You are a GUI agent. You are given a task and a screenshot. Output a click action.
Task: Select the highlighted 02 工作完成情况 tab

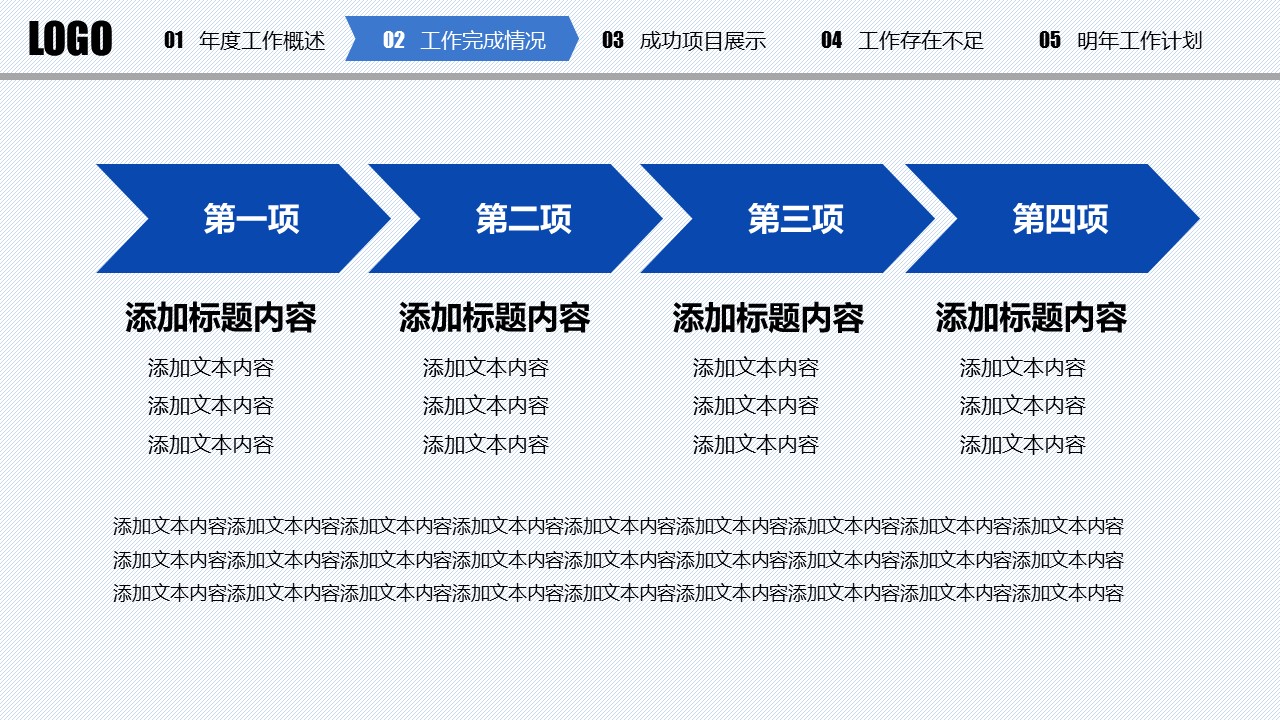463,40
